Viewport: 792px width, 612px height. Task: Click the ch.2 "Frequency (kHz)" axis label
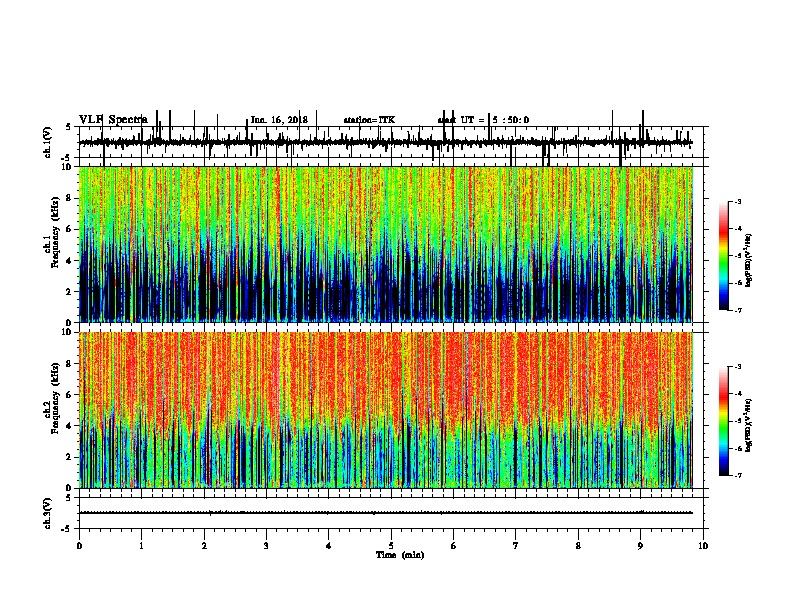pos(55,399)
